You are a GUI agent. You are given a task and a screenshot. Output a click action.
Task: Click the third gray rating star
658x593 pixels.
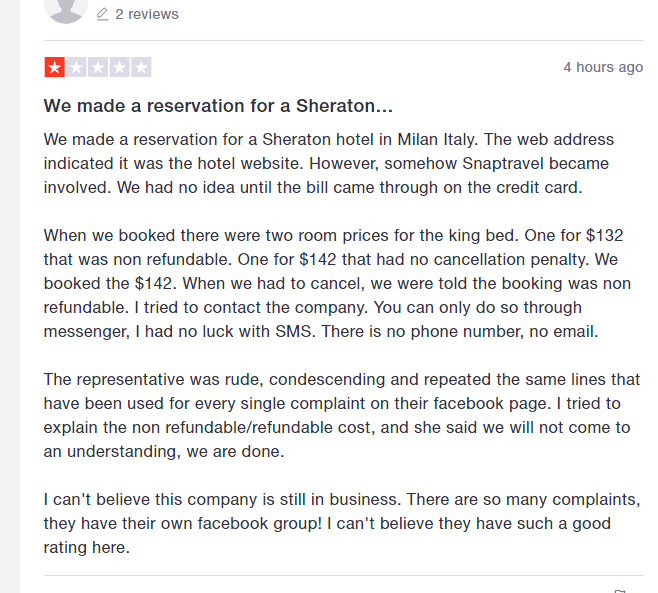[x=98, y=67]
